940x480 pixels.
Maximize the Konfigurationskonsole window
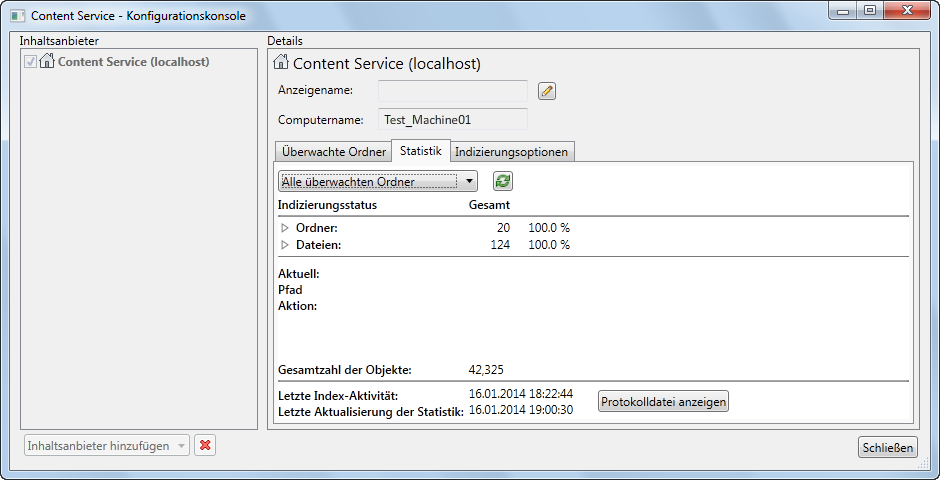coord(870,10)
